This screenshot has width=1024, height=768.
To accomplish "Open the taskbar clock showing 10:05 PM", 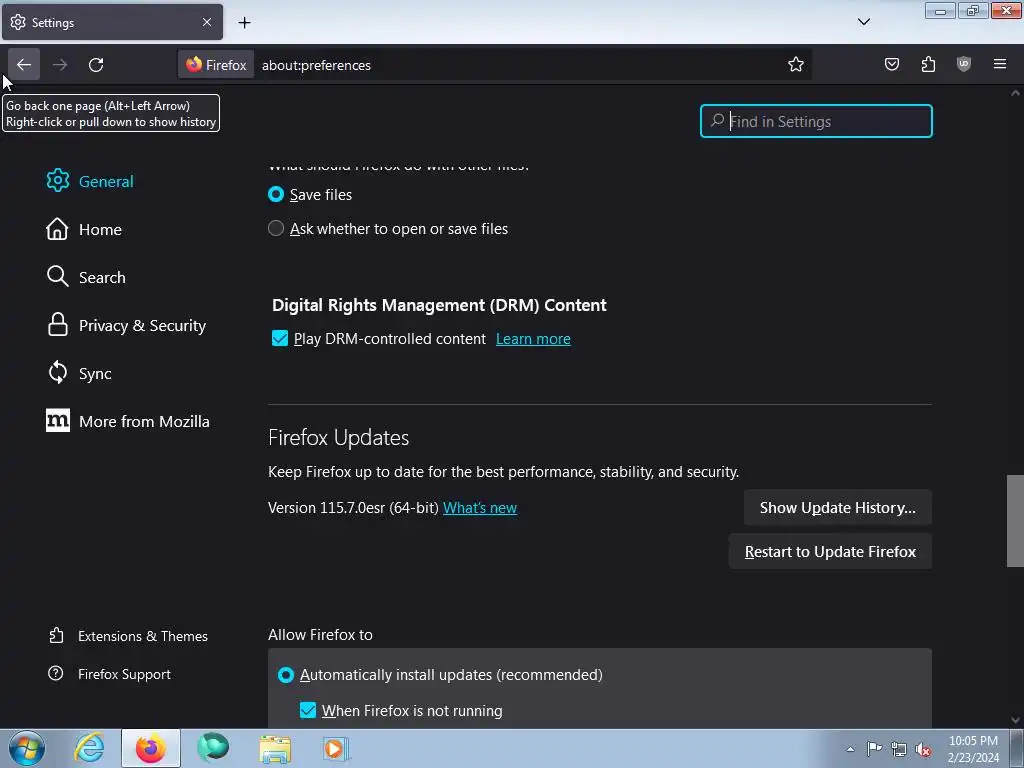I will coord(973,749).
